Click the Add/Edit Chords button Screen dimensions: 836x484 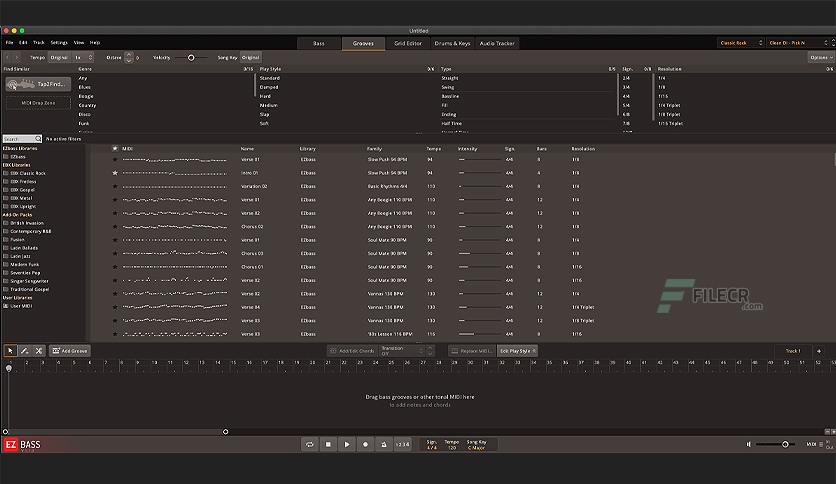pos(352,351)
